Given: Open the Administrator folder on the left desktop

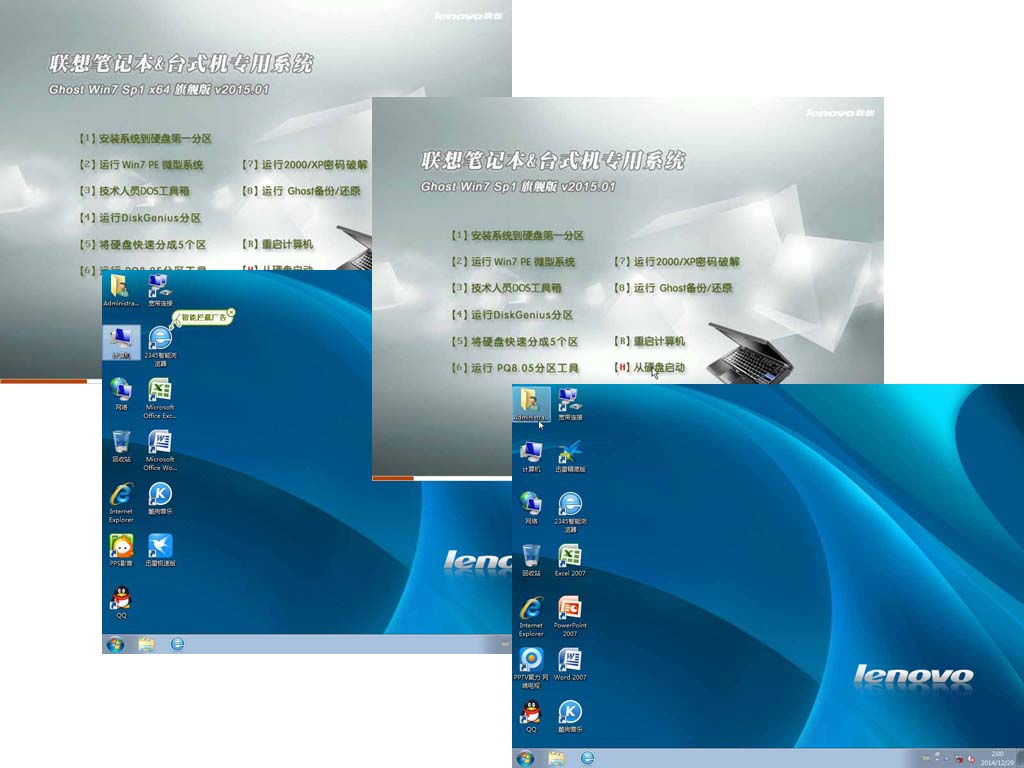Looking at the screenshot, I should click(x=121, y=290).
